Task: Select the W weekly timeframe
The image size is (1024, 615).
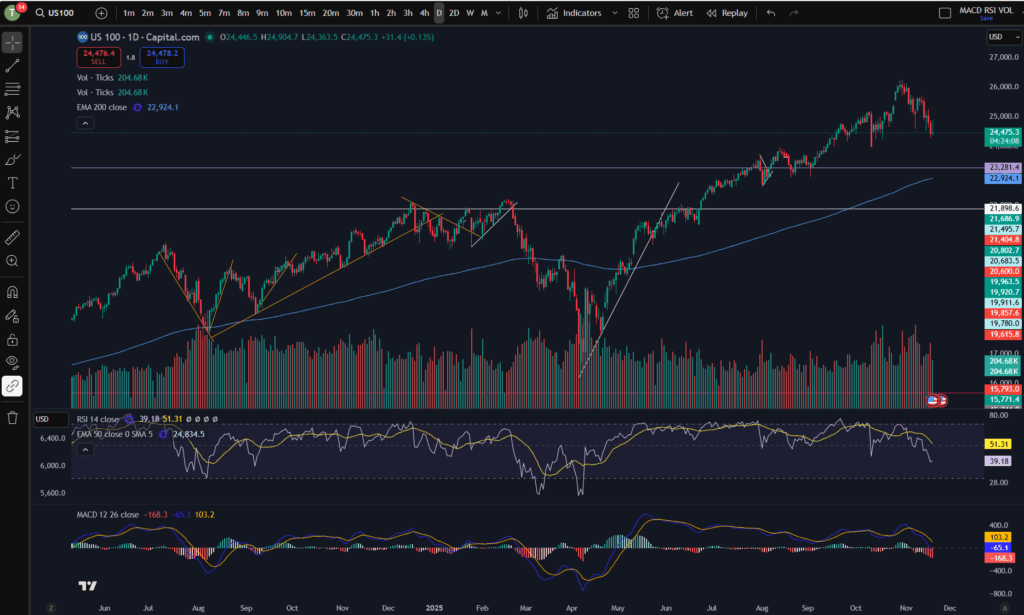Action: (x=470, y=13)
